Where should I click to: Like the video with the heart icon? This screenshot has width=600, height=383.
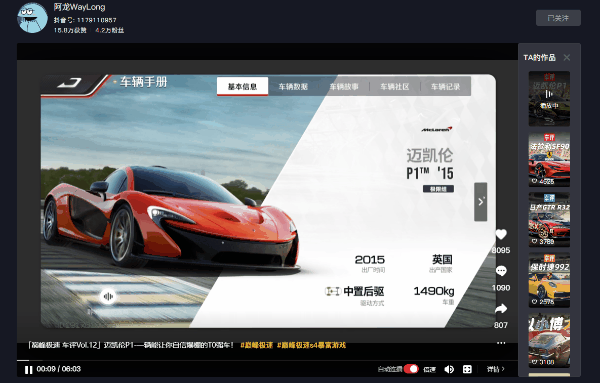point(501,234)
